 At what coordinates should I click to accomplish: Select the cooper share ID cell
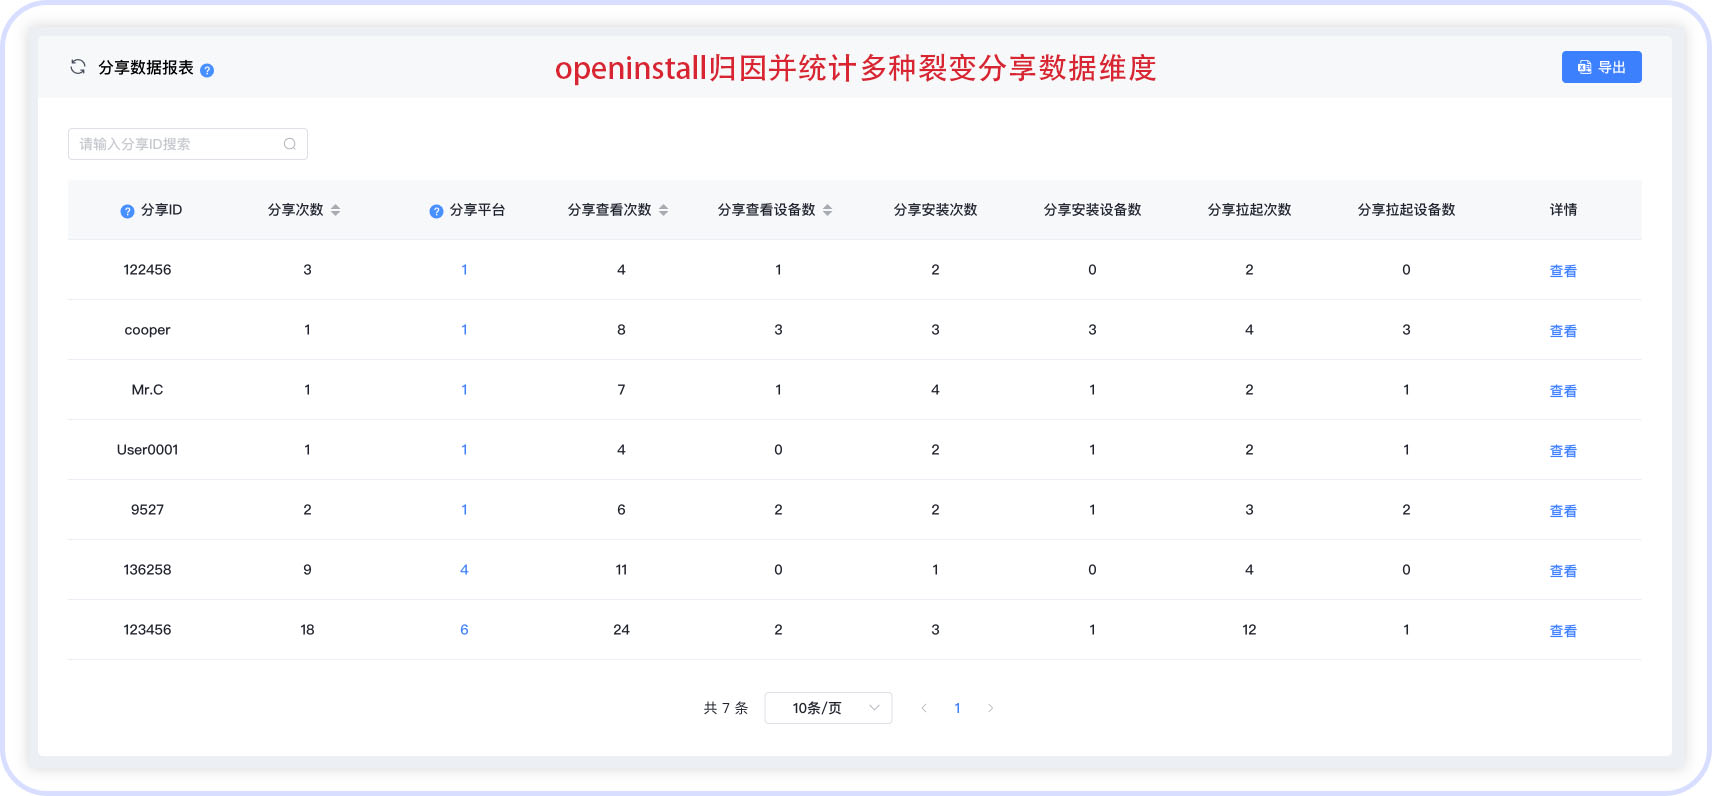click(x=147, y=330)
